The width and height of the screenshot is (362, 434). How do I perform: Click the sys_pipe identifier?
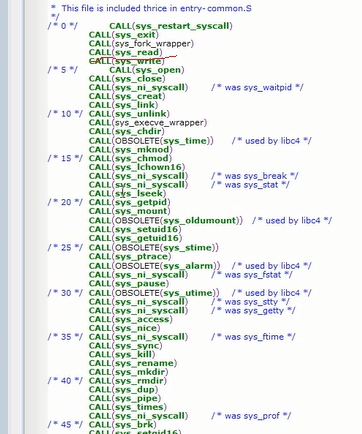136,398
